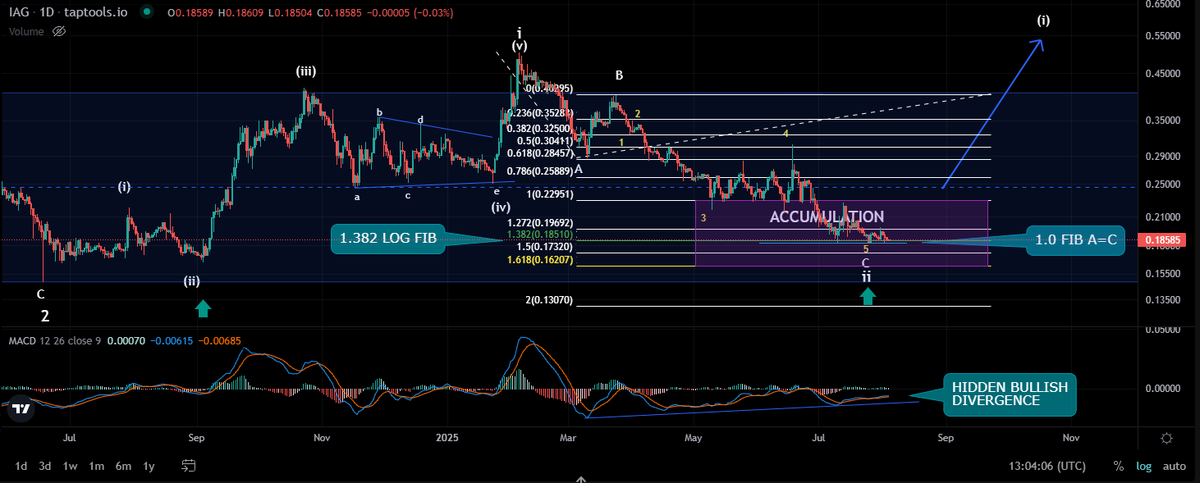Click the 0.618(0.28457) fib level label

(x=541, y=152)
